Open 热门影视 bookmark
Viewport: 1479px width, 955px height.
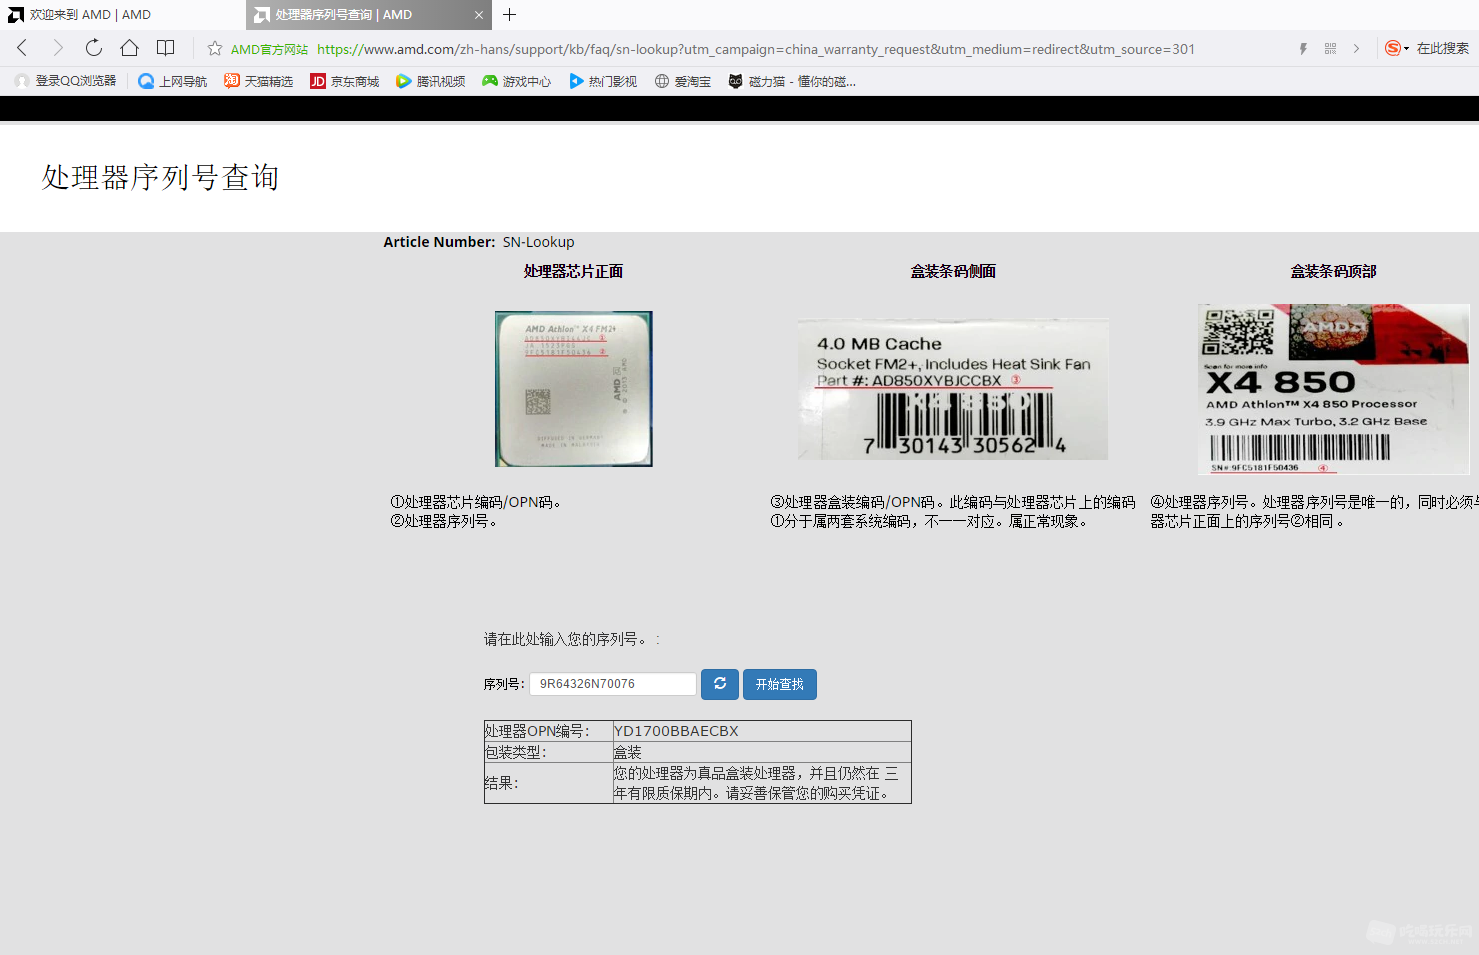(x=602, y=81)
